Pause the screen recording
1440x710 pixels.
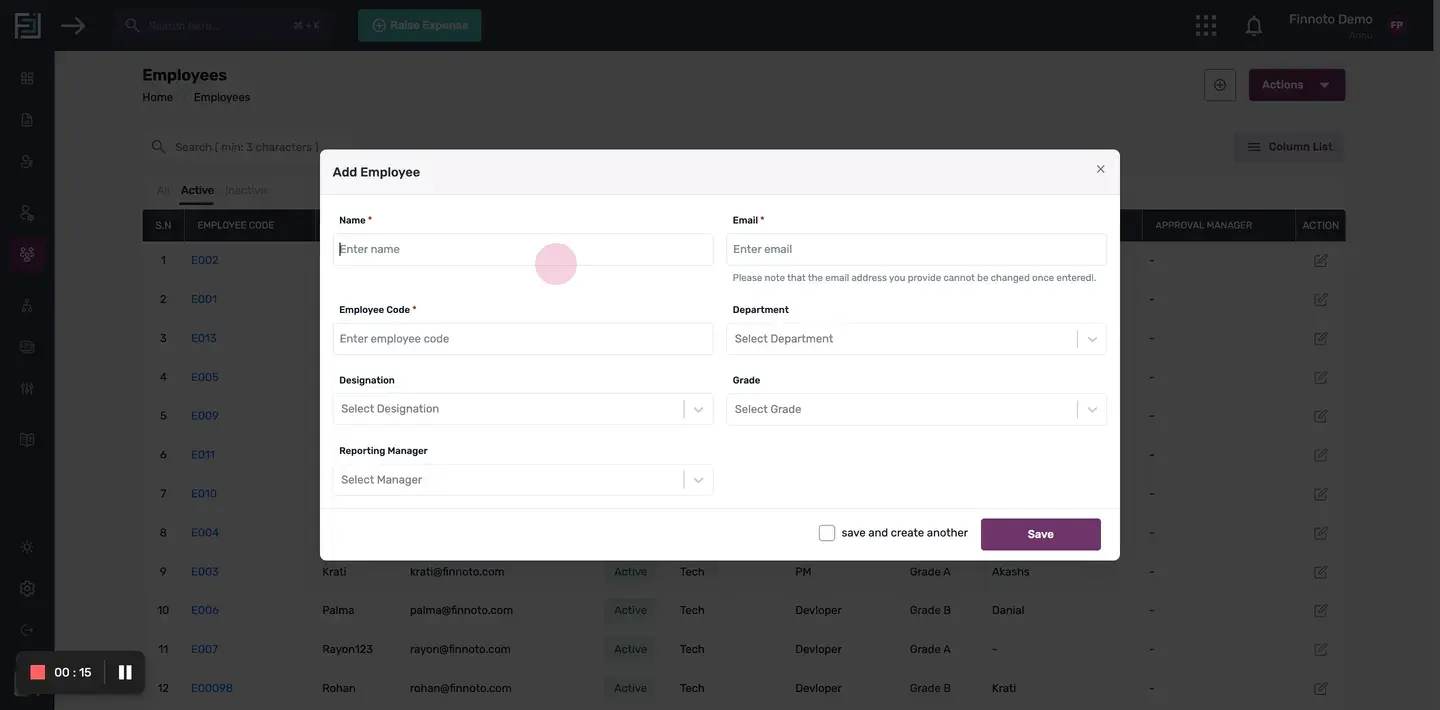point(125,672)
